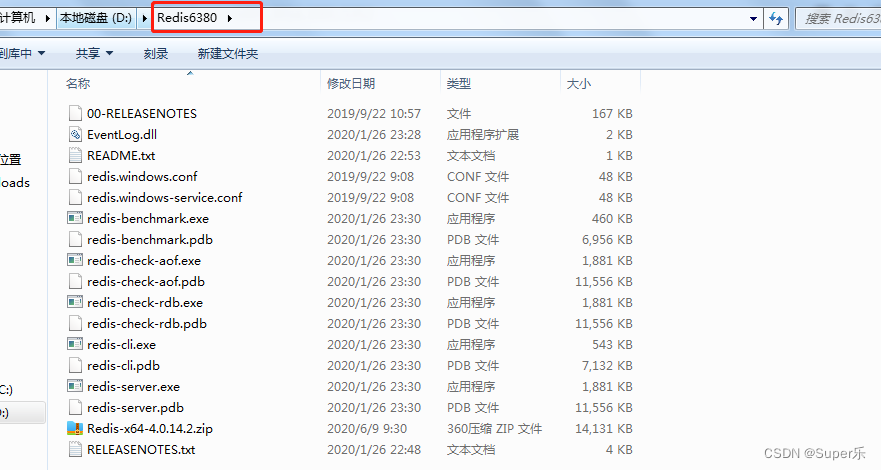This screenshot has width=881, height=470.
Task: Click the redis-server.exe application icon
Action: pos(75,386)
